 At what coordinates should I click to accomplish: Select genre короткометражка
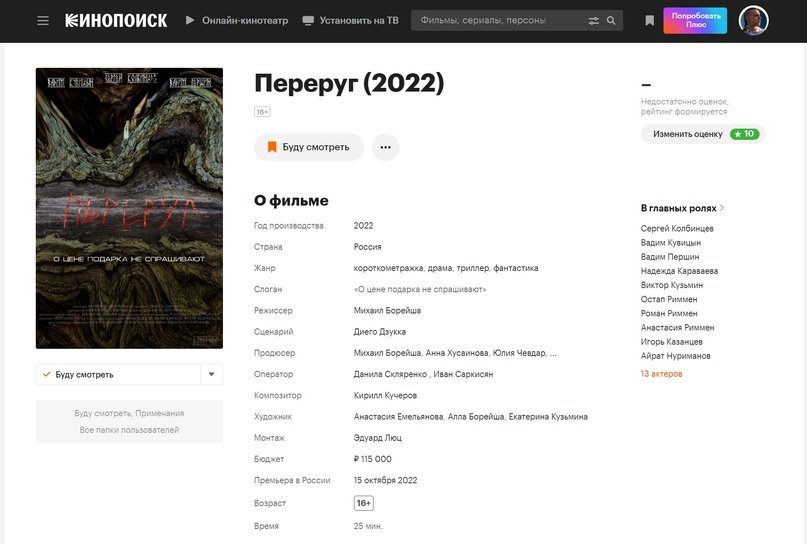coord(389,268)
